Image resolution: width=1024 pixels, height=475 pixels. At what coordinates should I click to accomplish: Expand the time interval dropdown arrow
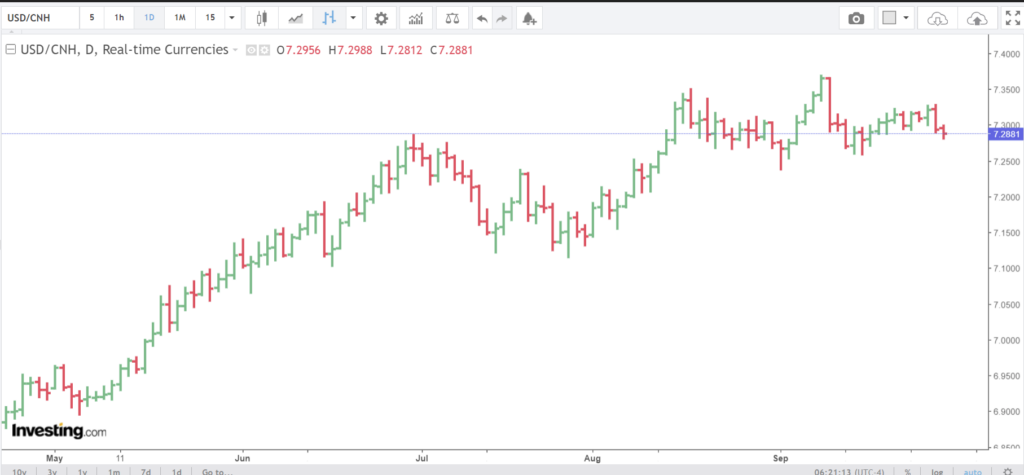click(232, 18)
